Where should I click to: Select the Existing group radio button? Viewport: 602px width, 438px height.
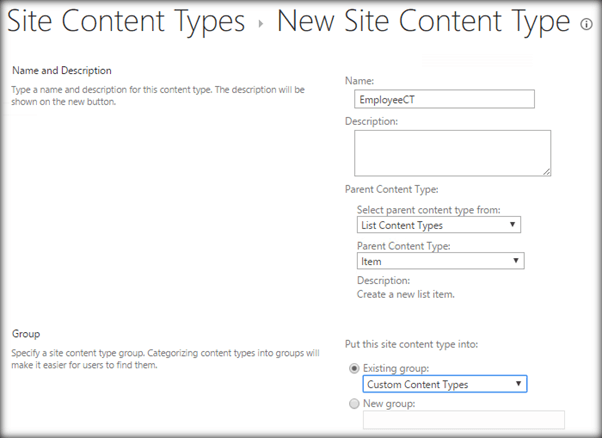(352, 367)
